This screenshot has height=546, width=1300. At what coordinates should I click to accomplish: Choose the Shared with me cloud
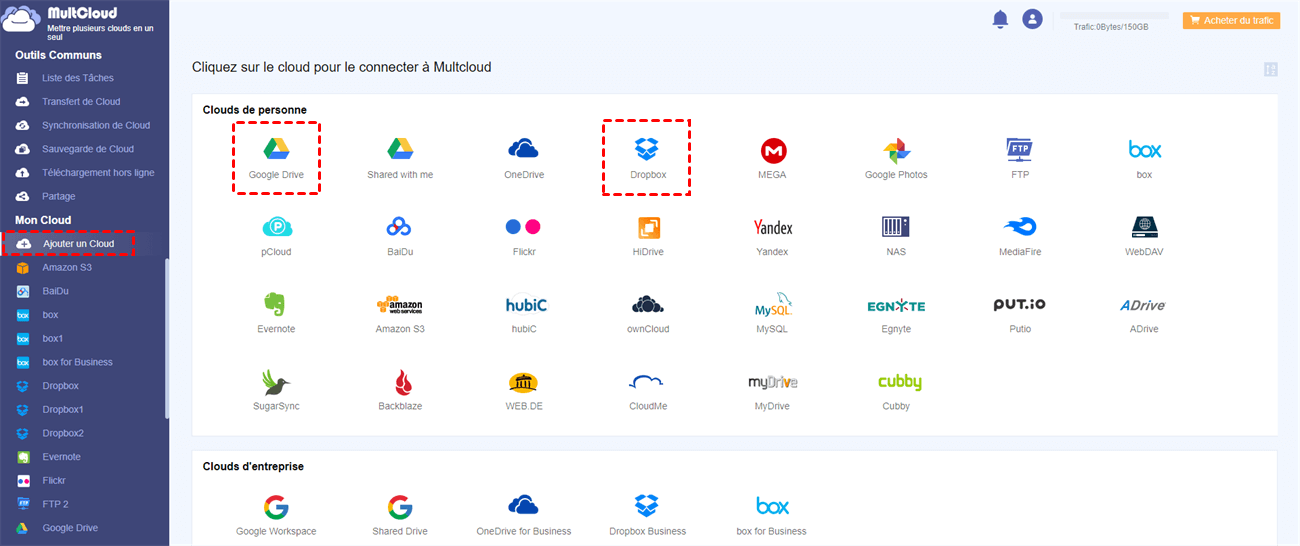[400, 150]
